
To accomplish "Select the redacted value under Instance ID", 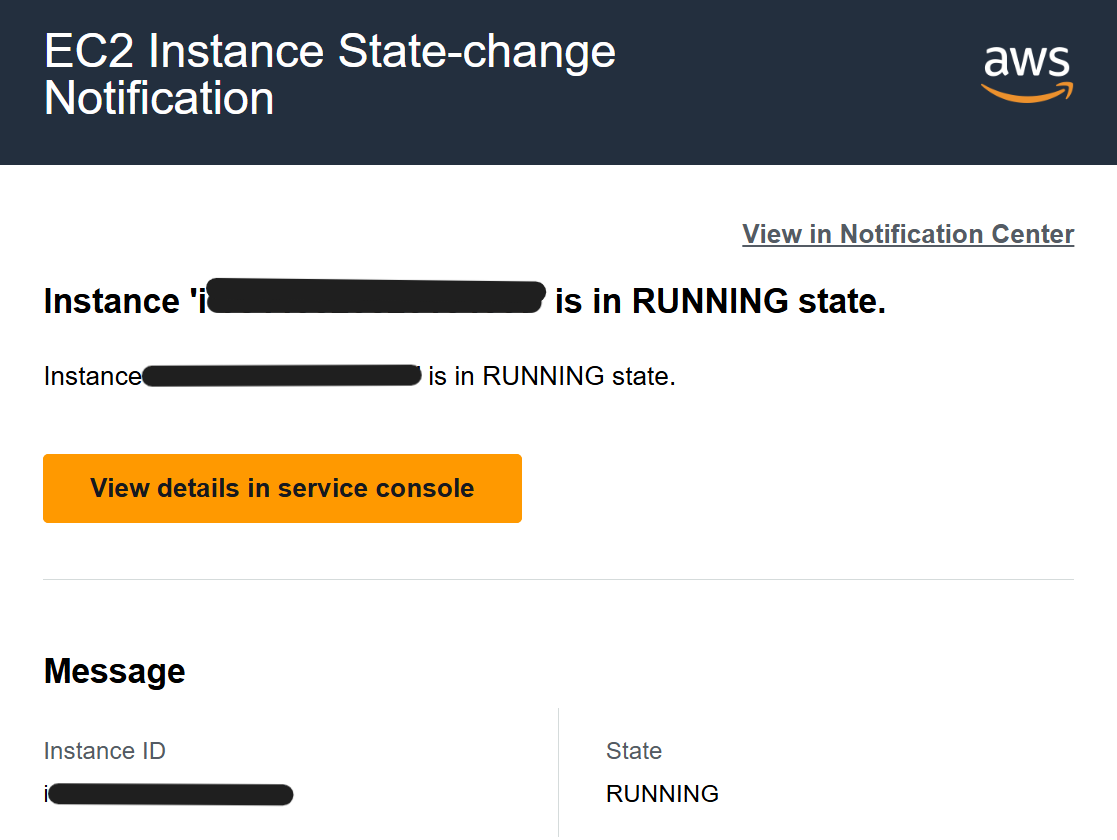I will point(170,794).
